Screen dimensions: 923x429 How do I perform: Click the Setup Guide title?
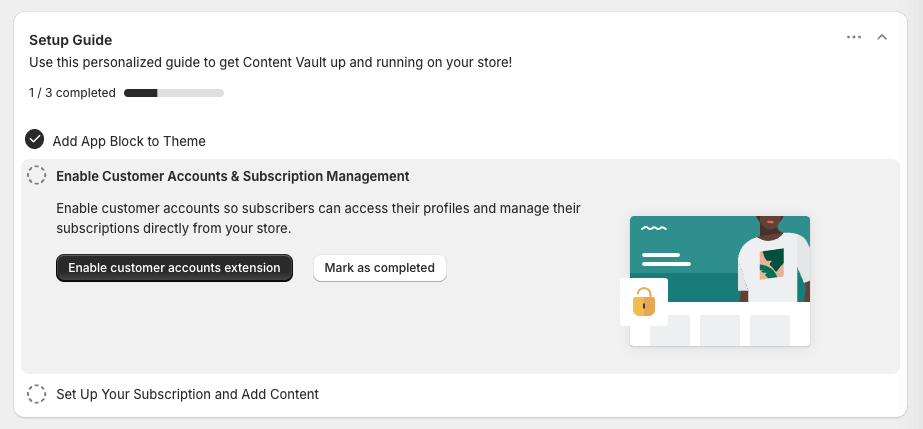[71, 40]
